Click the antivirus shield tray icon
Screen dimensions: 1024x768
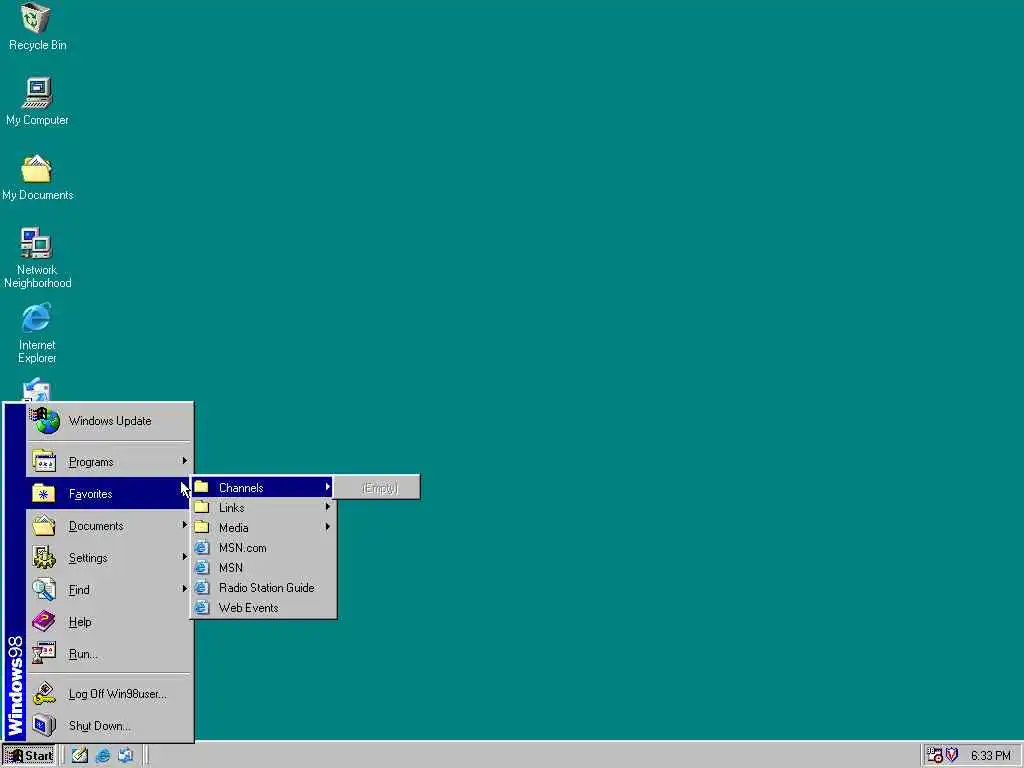tap(952, 755)
